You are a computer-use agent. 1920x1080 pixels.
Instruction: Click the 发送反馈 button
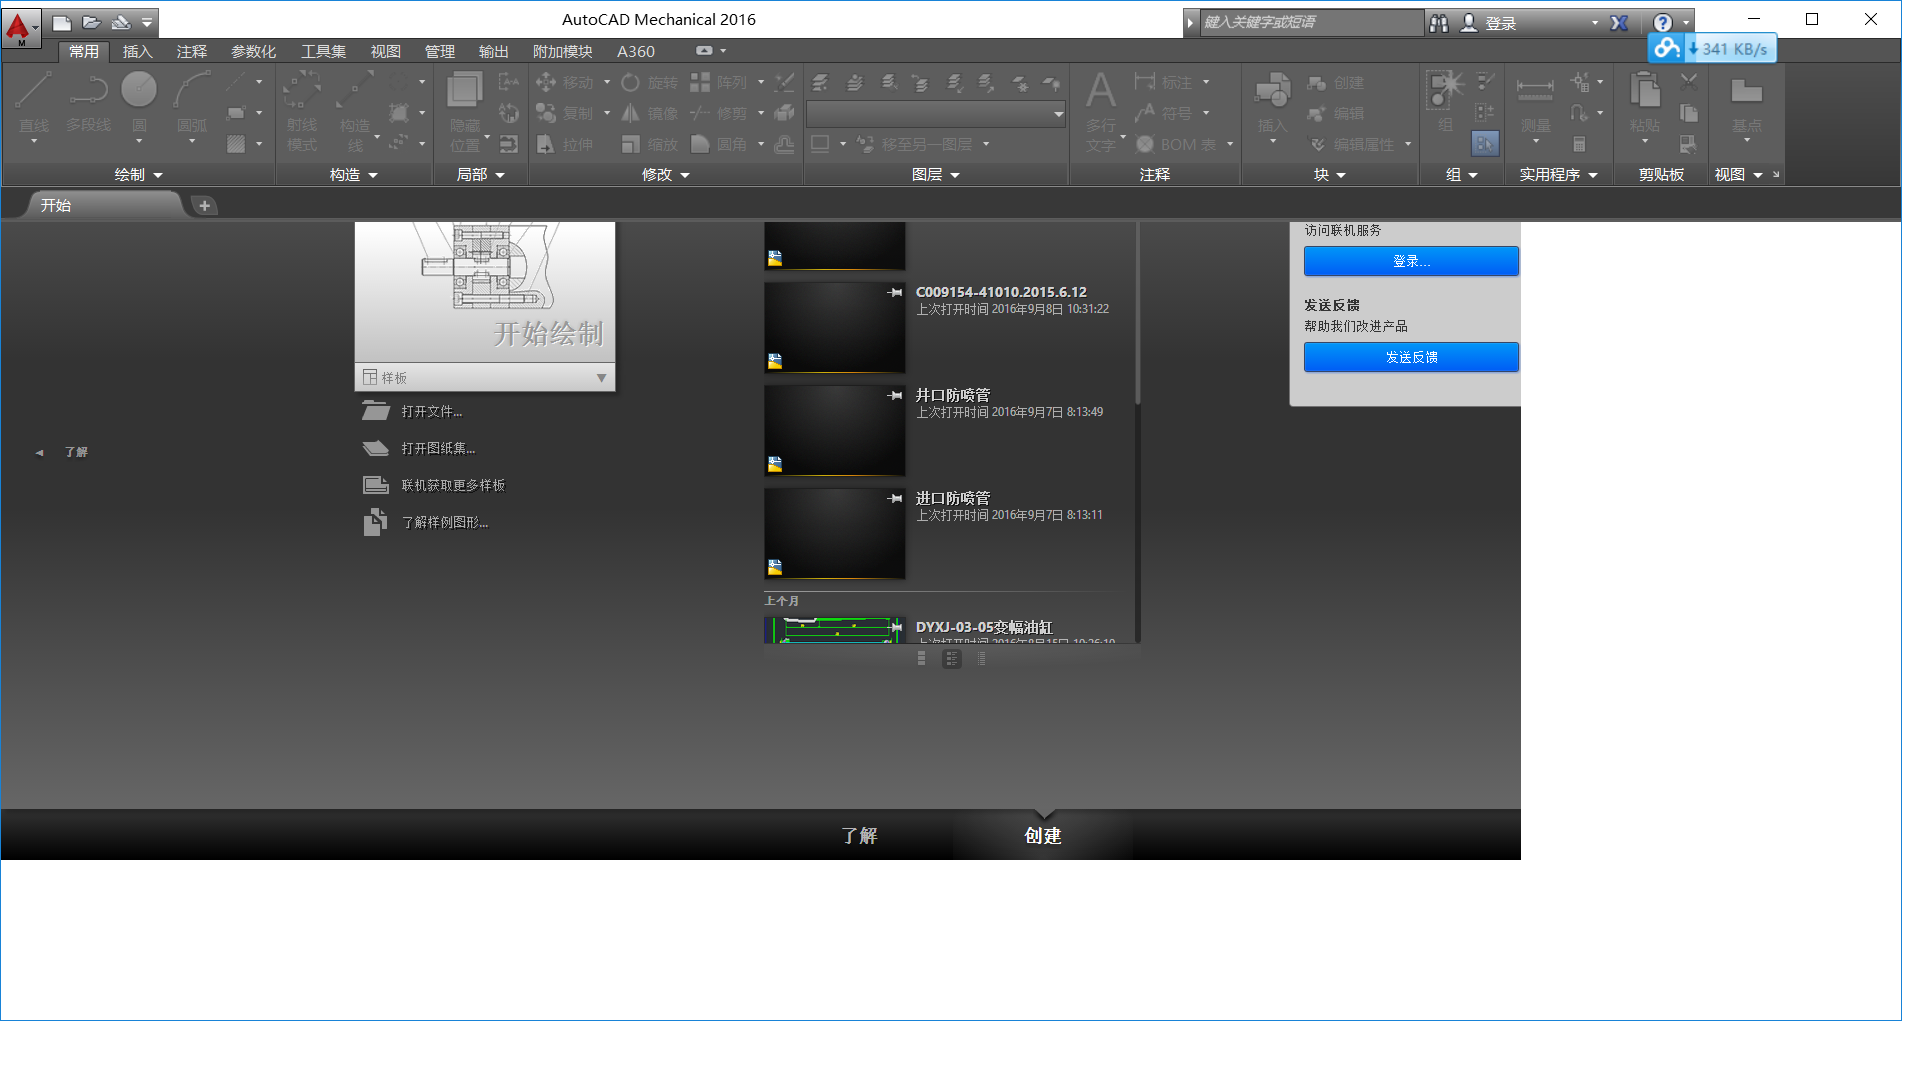(x=1411, y=357)
